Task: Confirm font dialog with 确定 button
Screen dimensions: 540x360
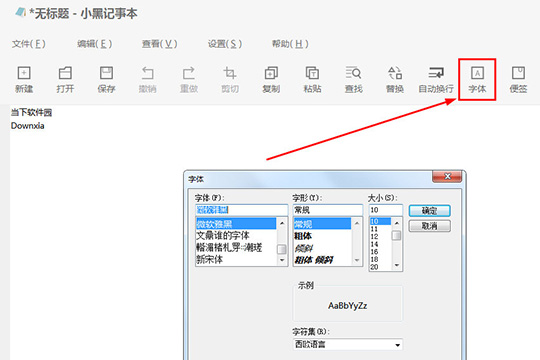Action: (x=429, y=210)
